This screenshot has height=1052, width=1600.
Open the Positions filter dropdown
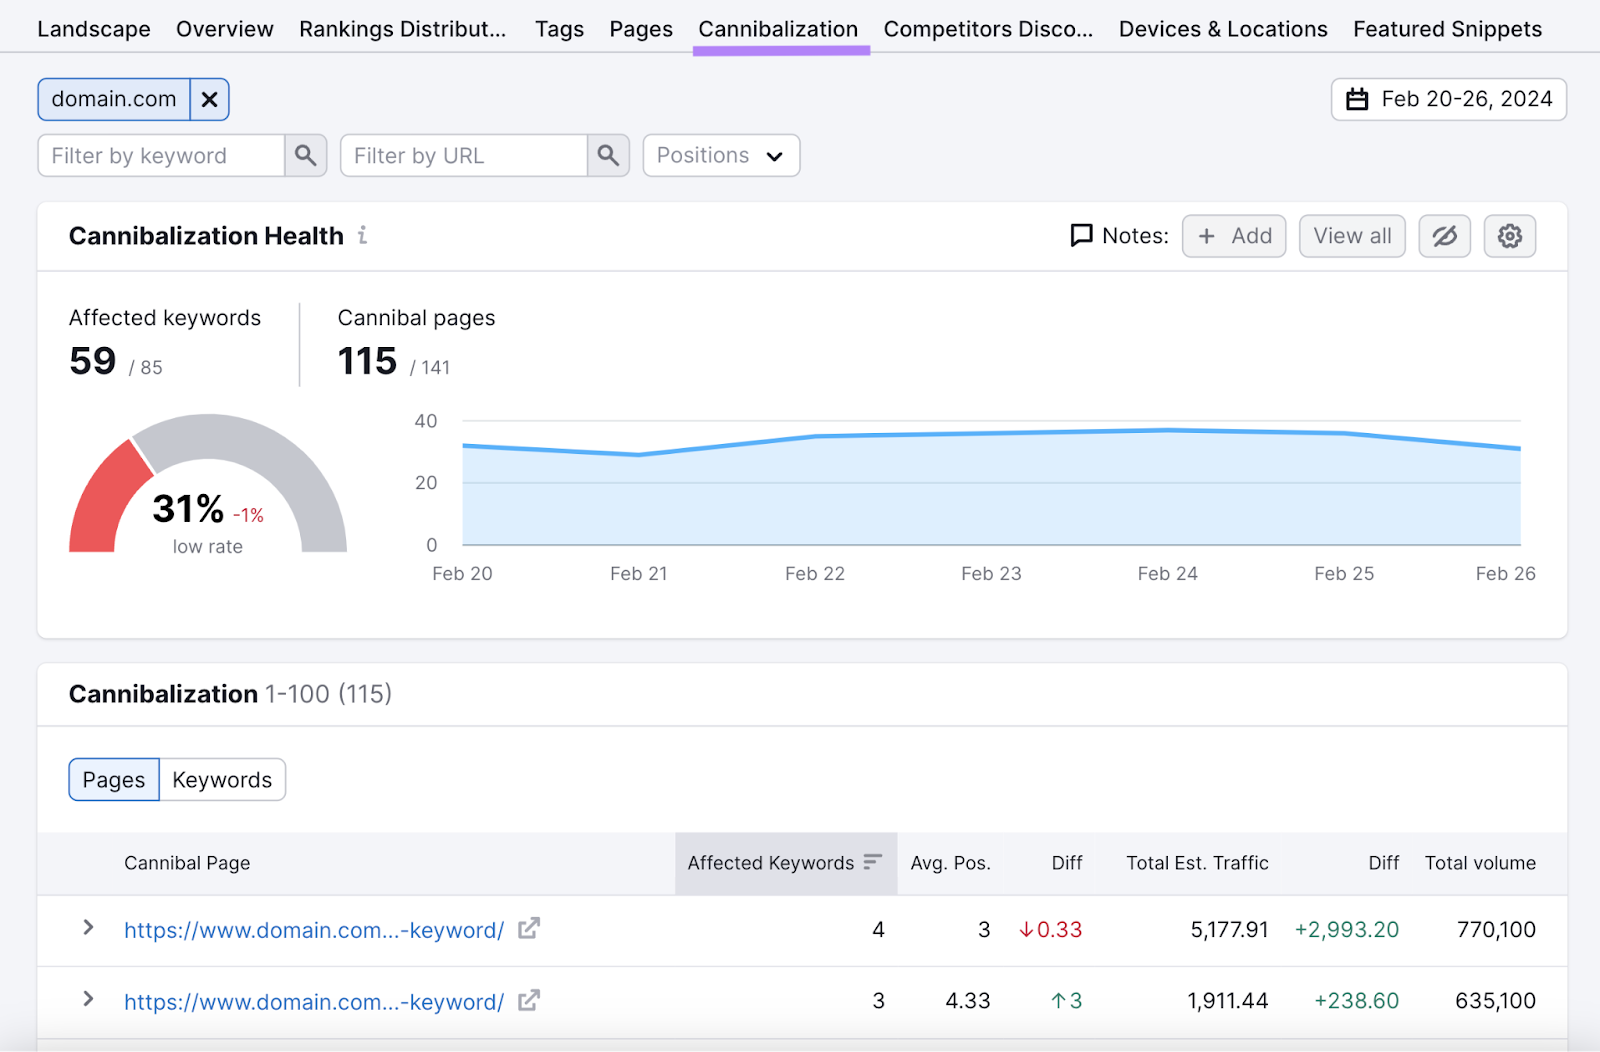click(720, 155)
